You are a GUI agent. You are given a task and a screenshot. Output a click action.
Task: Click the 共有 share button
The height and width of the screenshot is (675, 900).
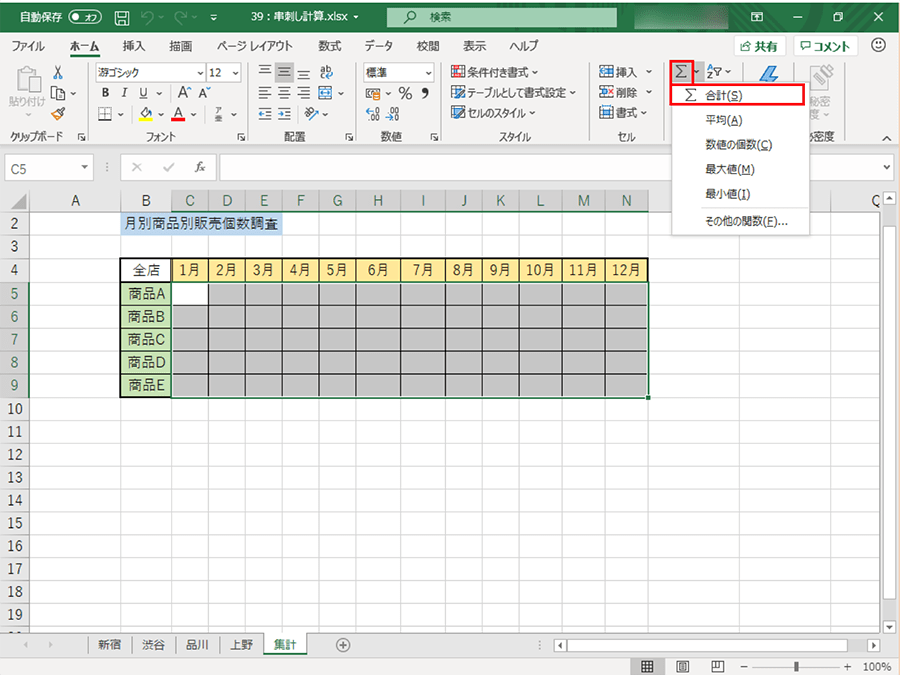pyautogui.click(x=759, y=46)
